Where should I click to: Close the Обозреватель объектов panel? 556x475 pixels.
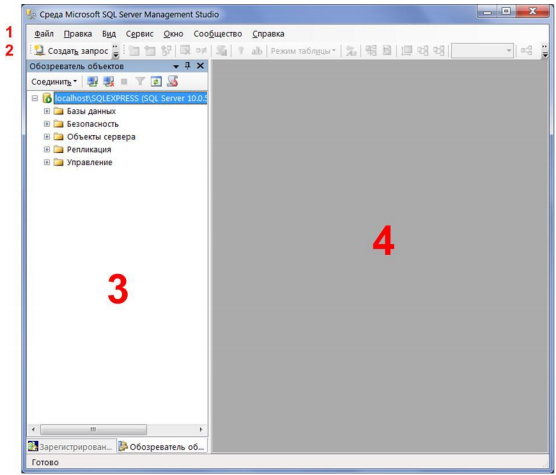pyautogui.click(x=200, y=66)
